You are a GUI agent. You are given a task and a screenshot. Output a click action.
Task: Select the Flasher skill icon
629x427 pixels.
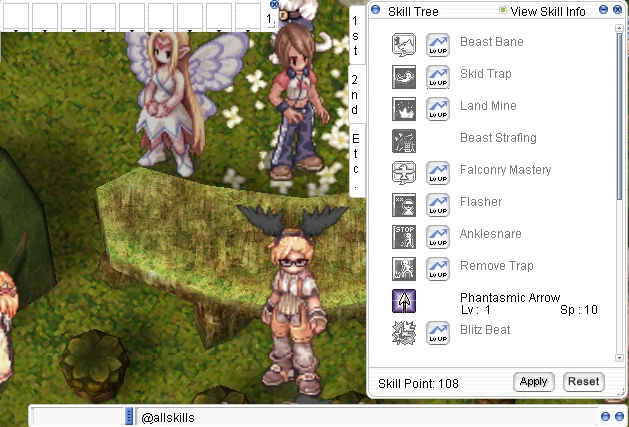[404, 205]
